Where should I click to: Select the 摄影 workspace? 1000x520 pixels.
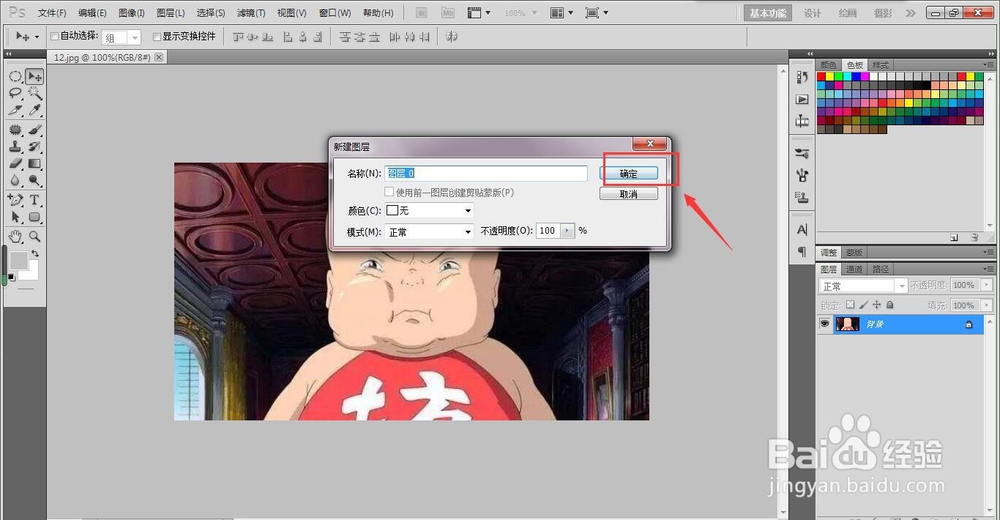(x=883, y=13)
